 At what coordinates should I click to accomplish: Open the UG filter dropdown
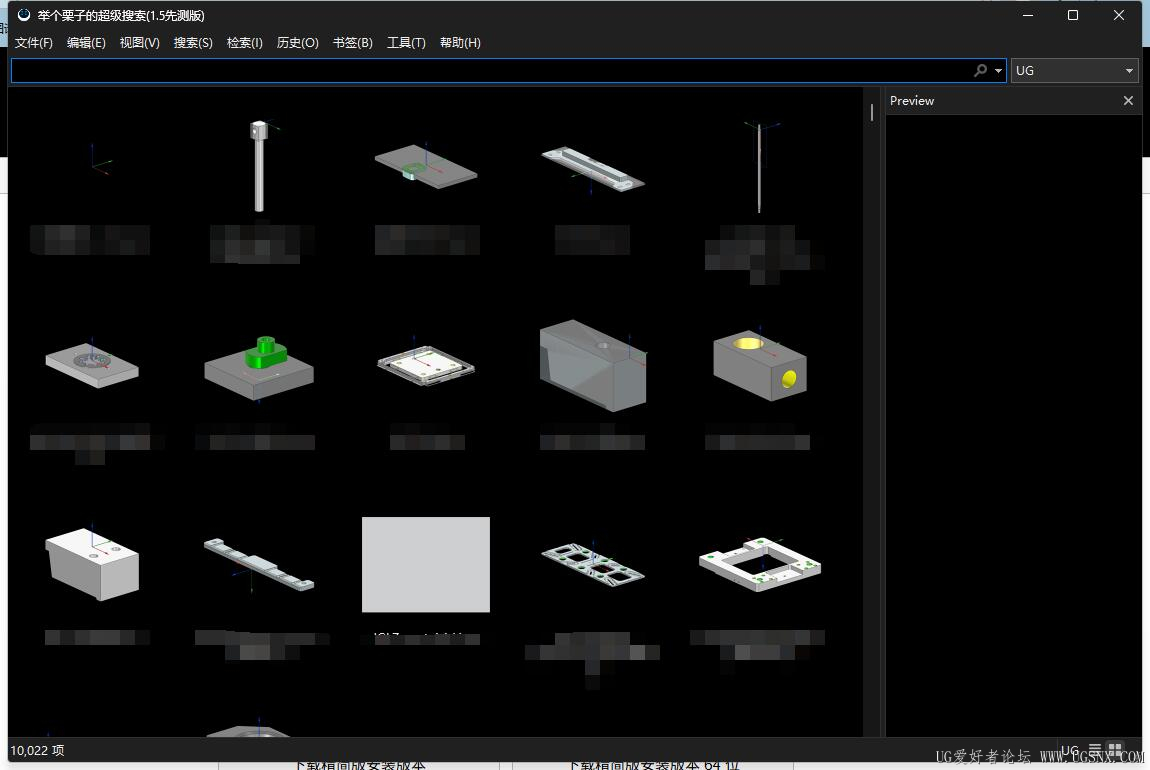(1074, 70)
